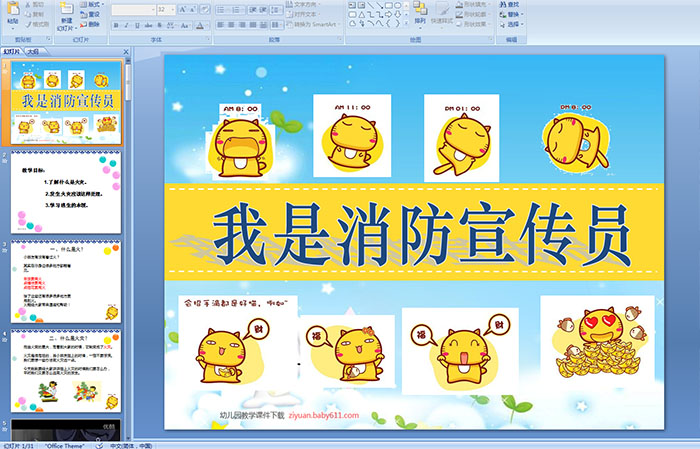Click the Shape Fill (形状填充) icon

(461, 4)
